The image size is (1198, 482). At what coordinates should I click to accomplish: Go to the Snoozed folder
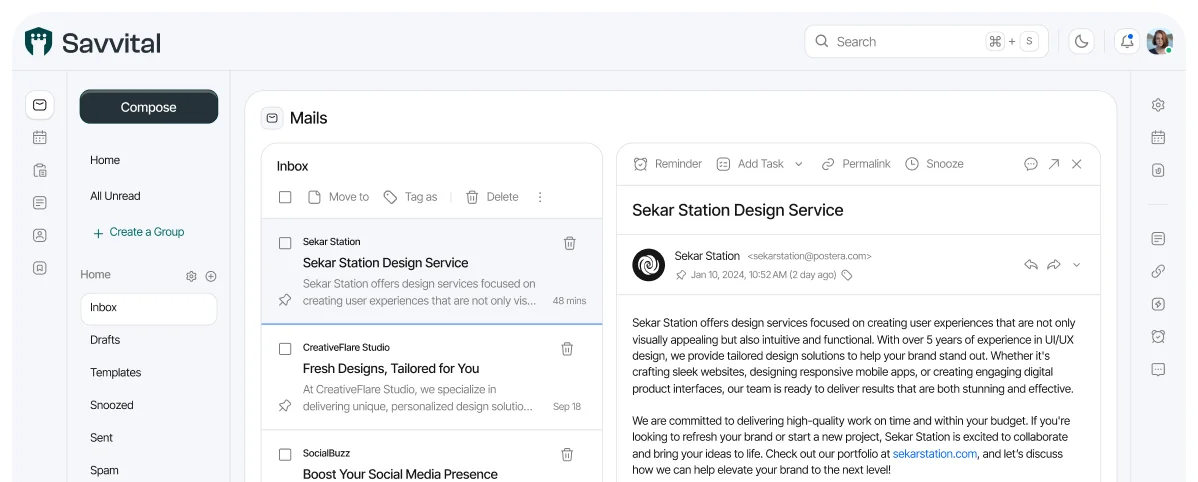(112, 405)
